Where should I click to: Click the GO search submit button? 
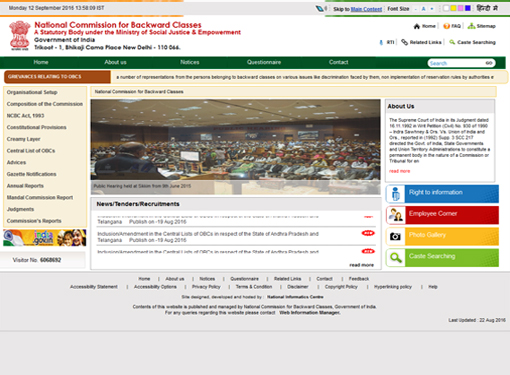pyautogui.click(x=489, y=63)
